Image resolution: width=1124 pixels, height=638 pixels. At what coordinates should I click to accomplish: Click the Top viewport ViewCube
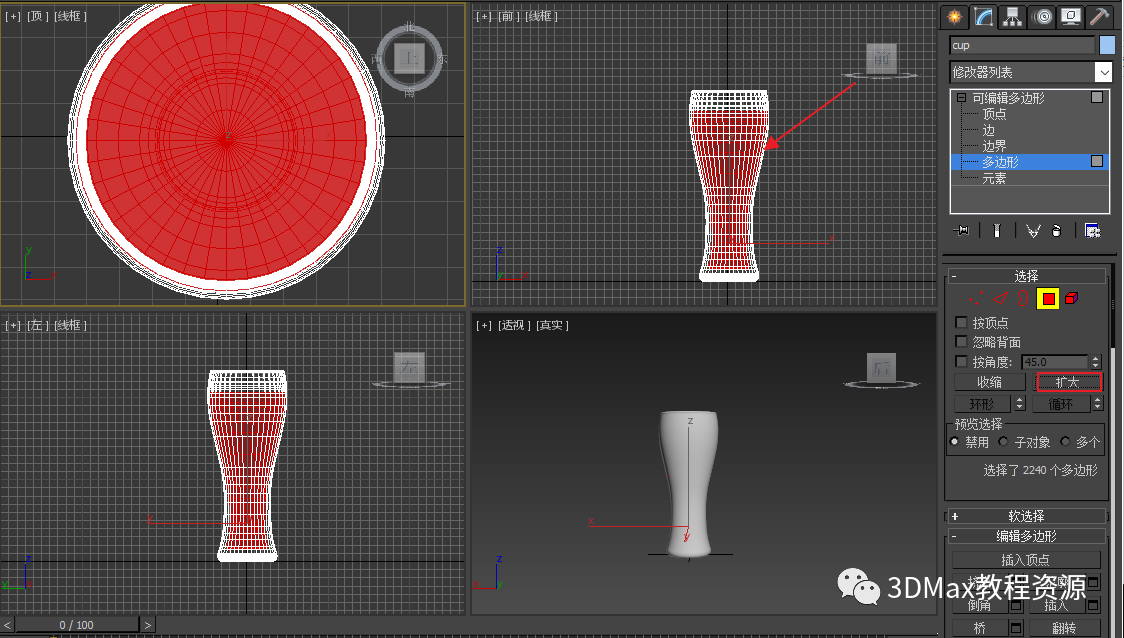[x=409, y=59]
